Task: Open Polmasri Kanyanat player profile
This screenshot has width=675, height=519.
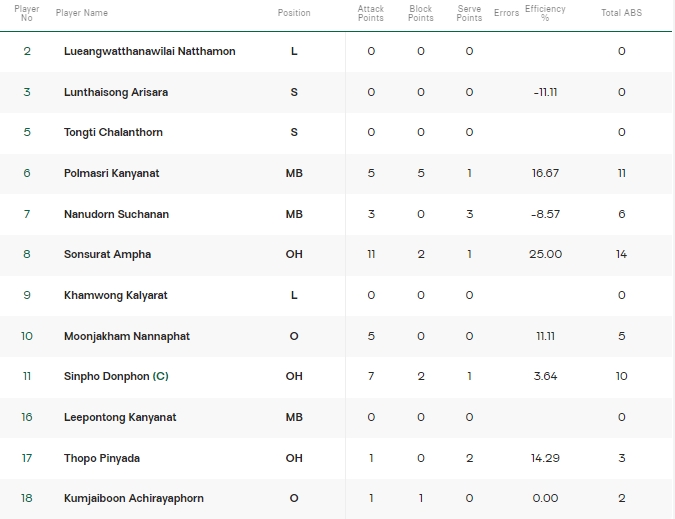Action: 111,173
